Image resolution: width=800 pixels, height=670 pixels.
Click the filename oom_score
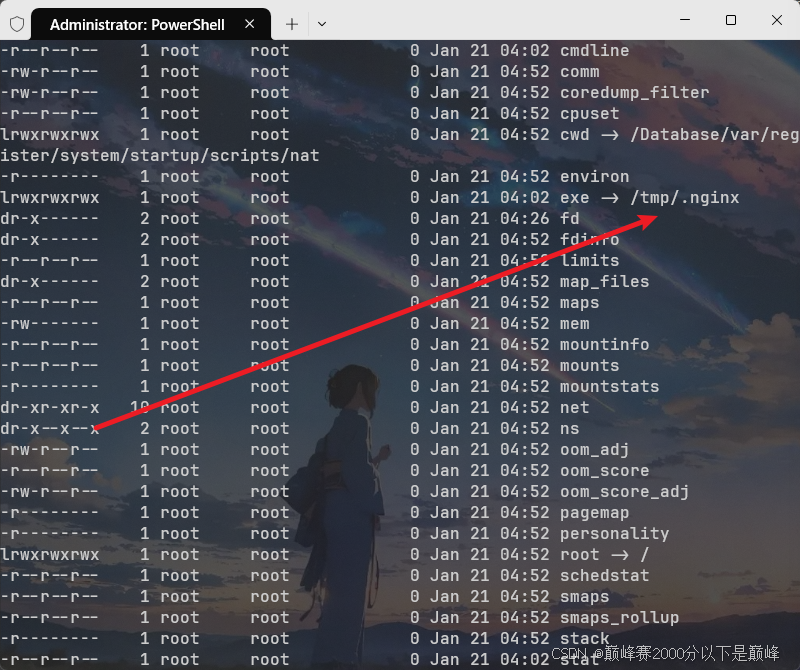point(605,470)
